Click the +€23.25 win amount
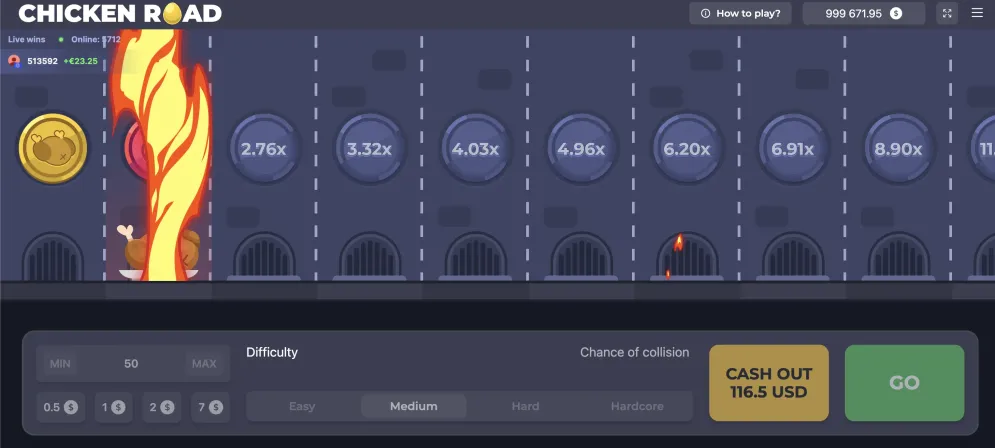Viewport: 995px width, 448px height. pyautogui.click(x=81, y=62)
